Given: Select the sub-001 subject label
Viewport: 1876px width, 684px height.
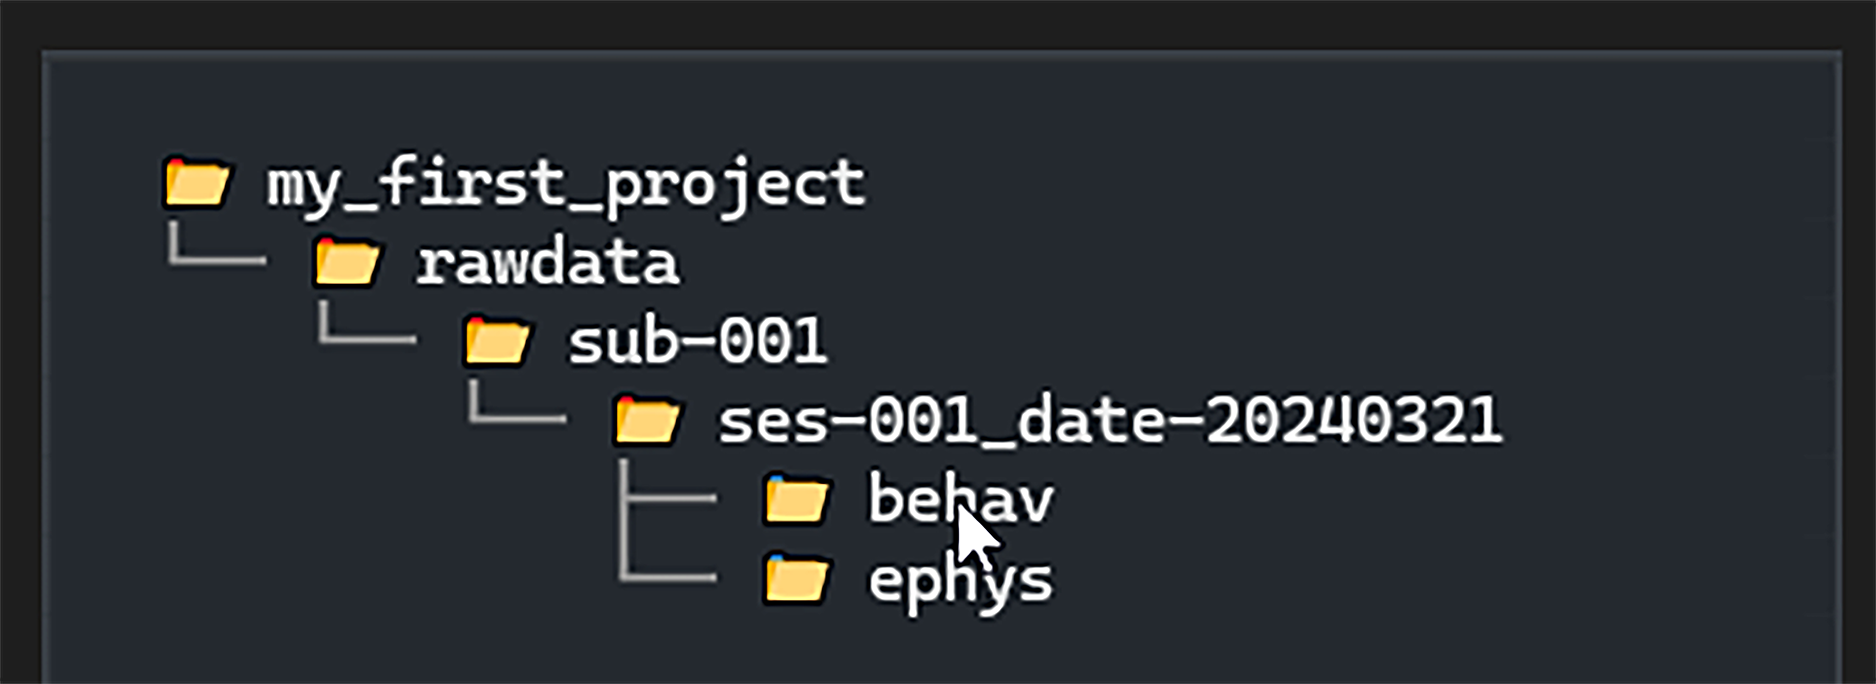Looking at the screenshot, I should point(697,342).
